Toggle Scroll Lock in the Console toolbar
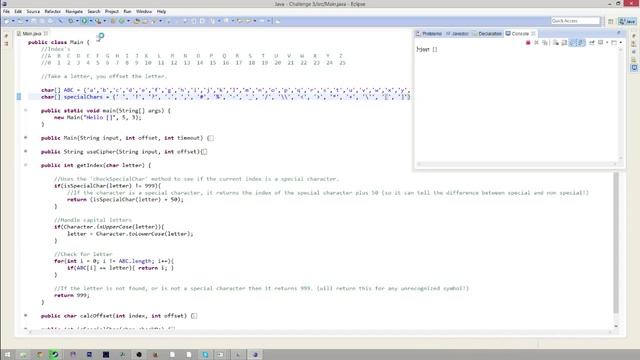 tap(564, 42)
